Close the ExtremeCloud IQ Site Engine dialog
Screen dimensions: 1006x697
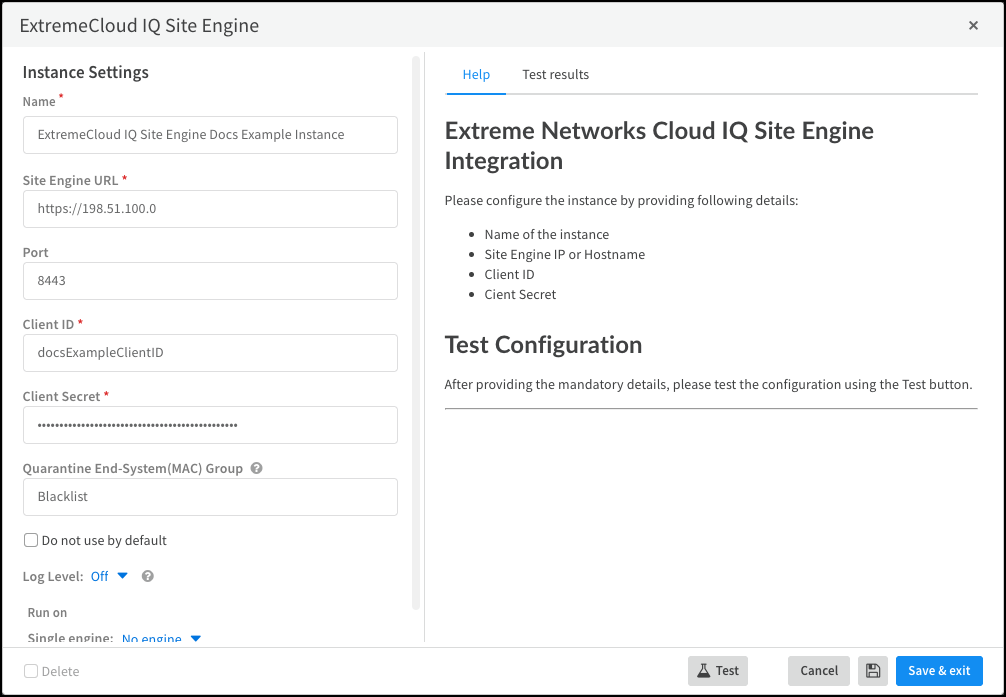pyautogui.click(x=973, y=26)
